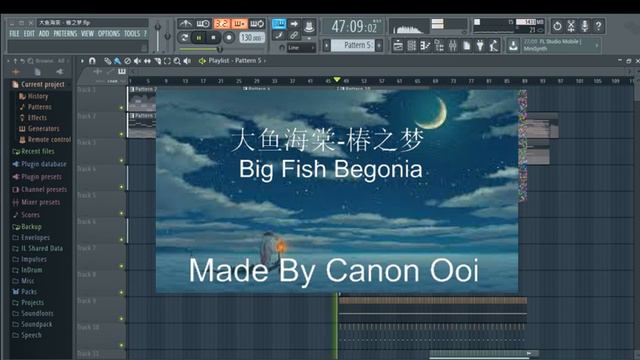Click the 130 tempo display
Image resolution: width=640 pixels, height=360 pixels.
tap(251, 38)
